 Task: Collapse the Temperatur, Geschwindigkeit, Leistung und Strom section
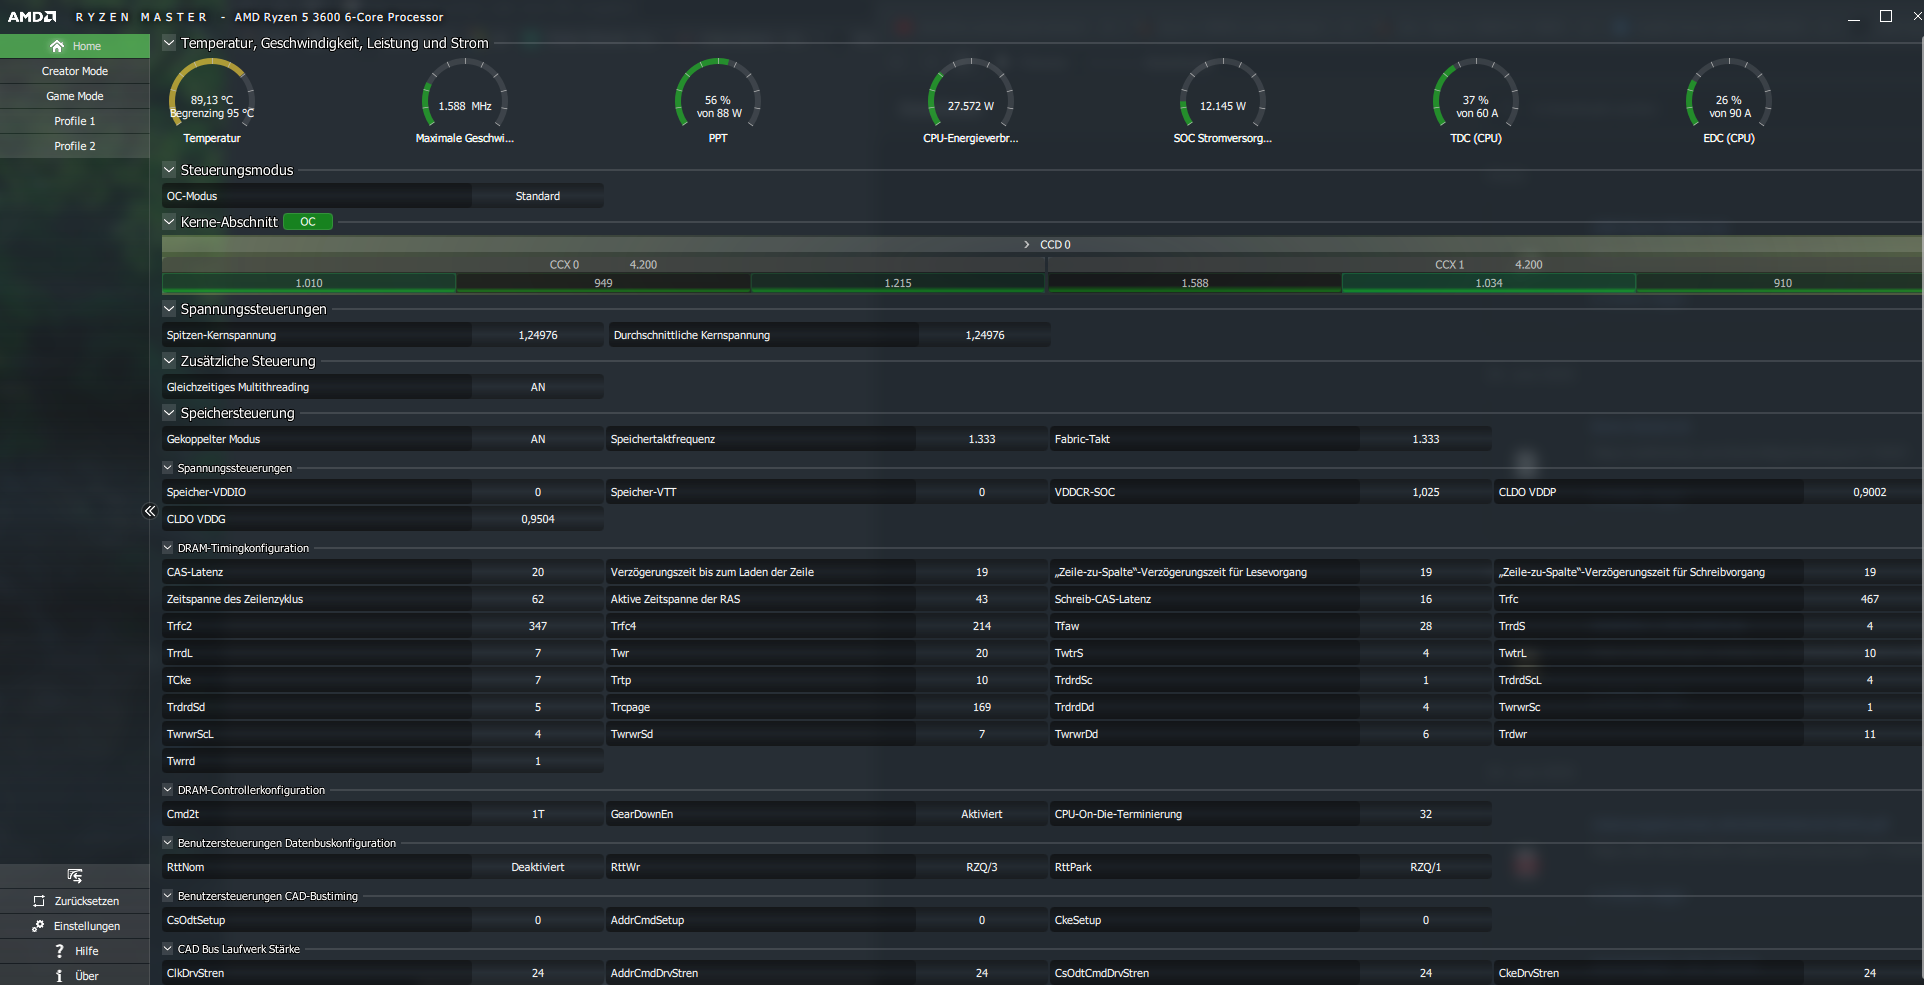click(169, 43)
